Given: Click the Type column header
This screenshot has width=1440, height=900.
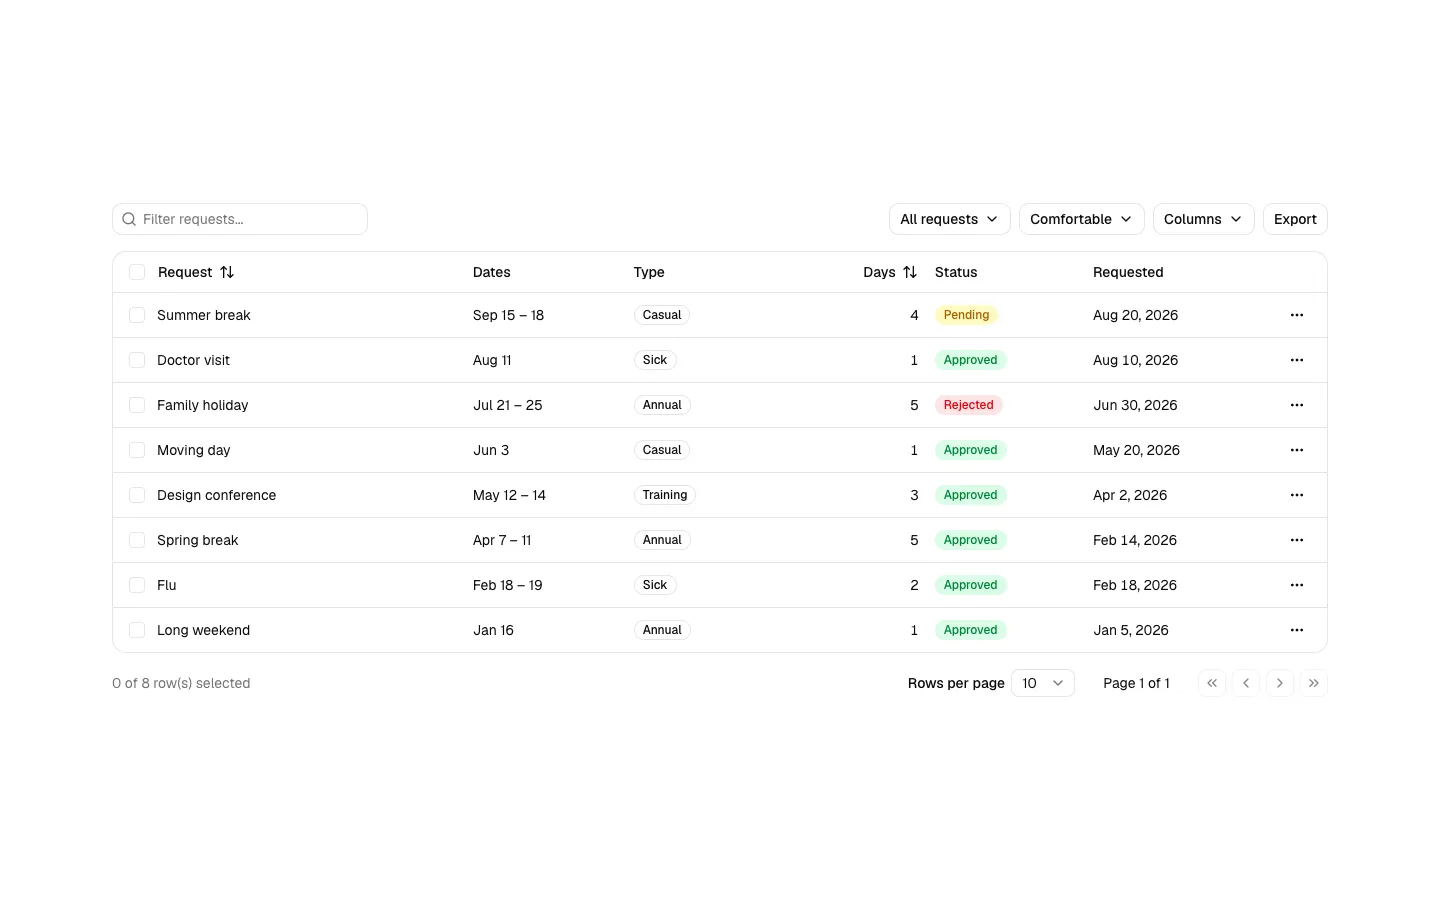Looking at the screenshot, I should (649, 272).
